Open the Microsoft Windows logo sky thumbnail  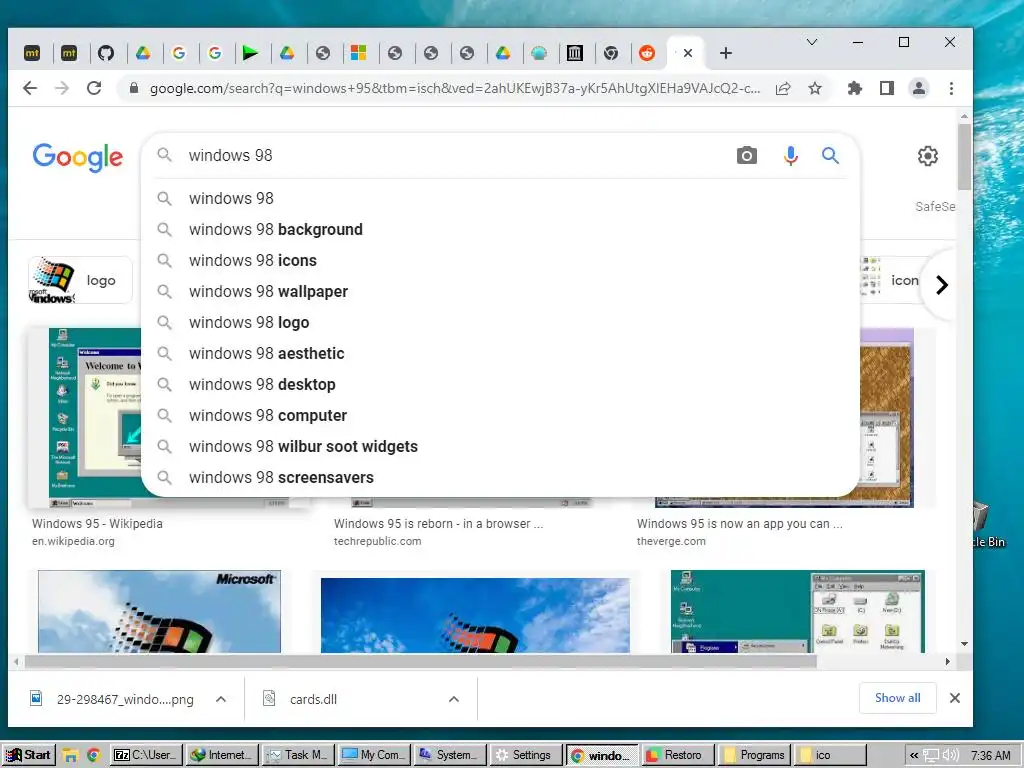(159, 611)
